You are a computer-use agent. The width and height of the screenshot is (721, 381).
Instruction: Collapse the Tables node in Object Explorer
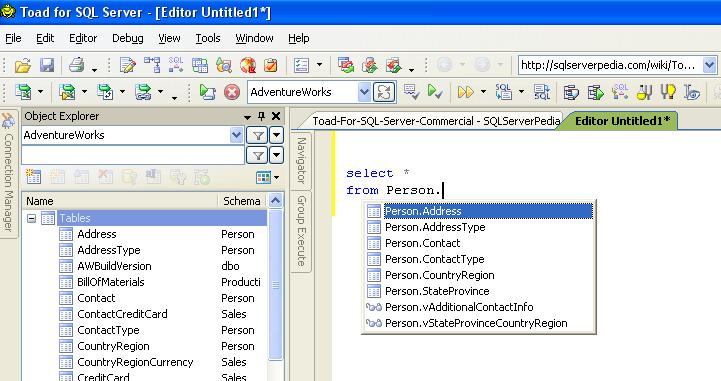31,218
